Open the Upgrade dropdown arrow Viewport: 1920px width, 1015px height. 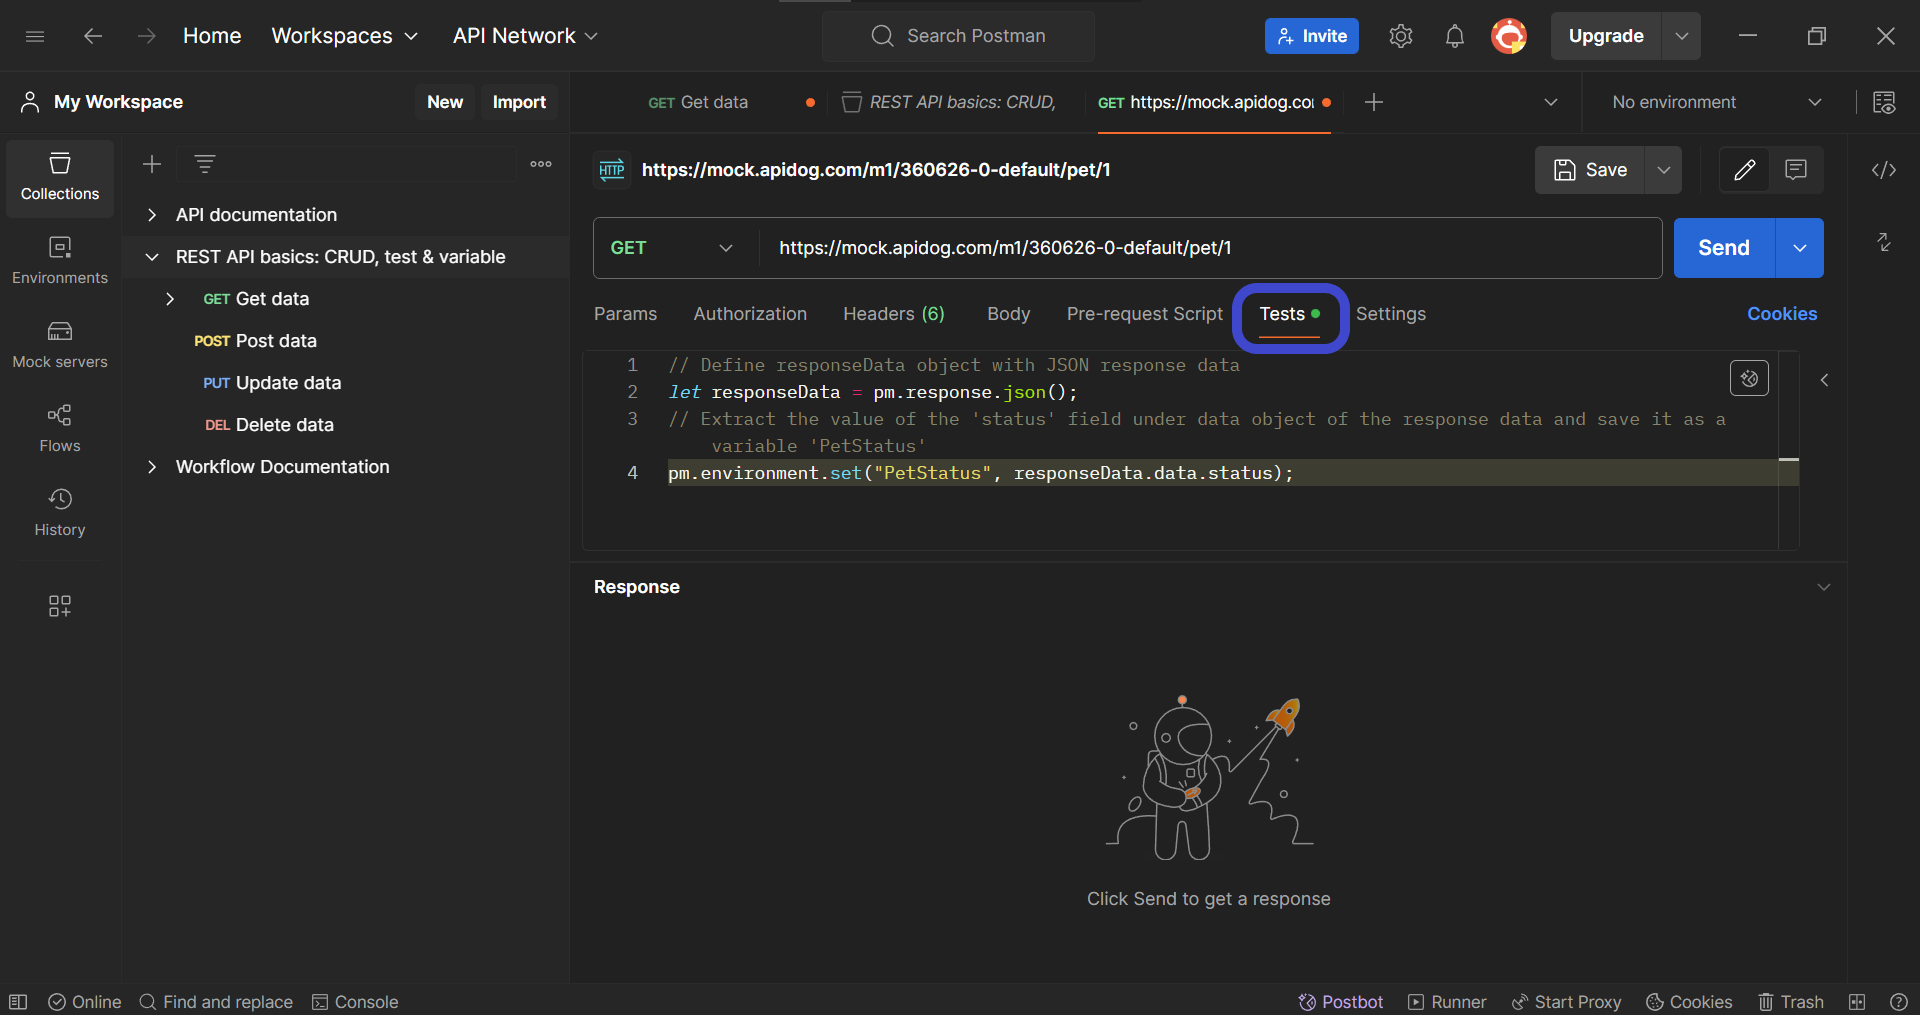coord(1682,36)
